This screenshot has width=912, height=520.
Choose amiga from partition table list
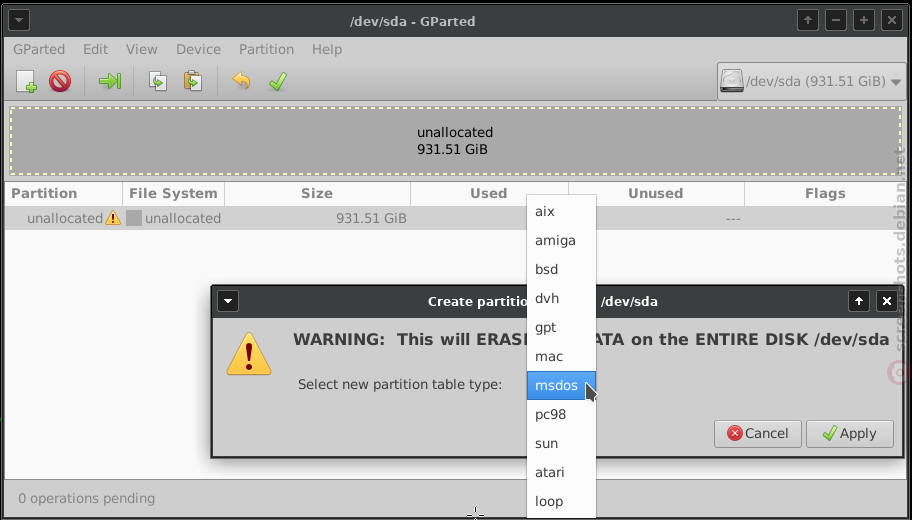pyautogui.click(x=561, y=240)
